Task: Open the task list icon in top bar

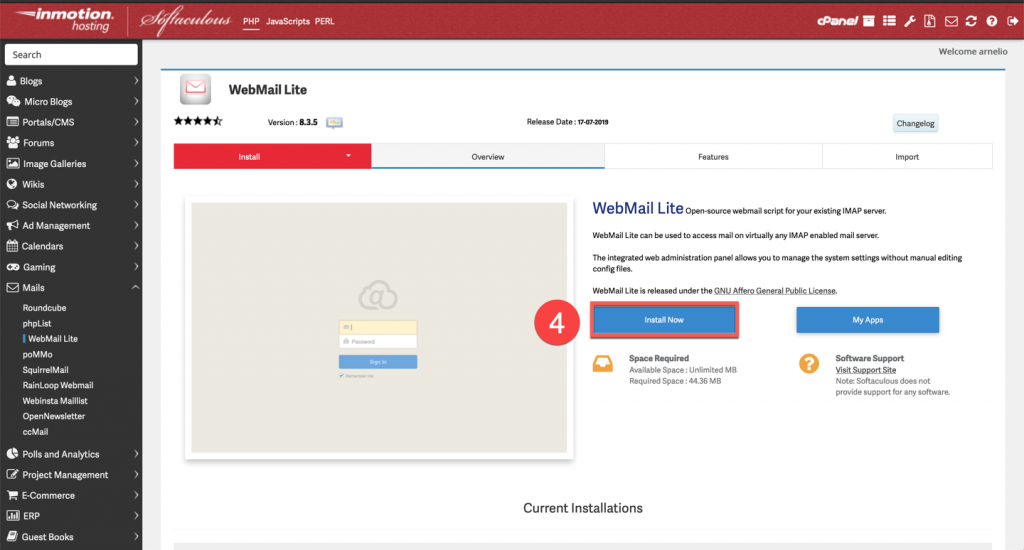Action: click(889, 21)
